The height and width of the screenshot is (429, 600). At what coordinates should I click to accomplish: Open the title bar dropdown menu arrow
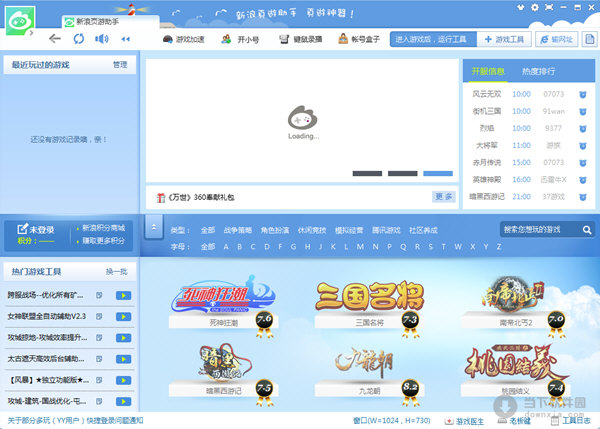pos(520,7)
